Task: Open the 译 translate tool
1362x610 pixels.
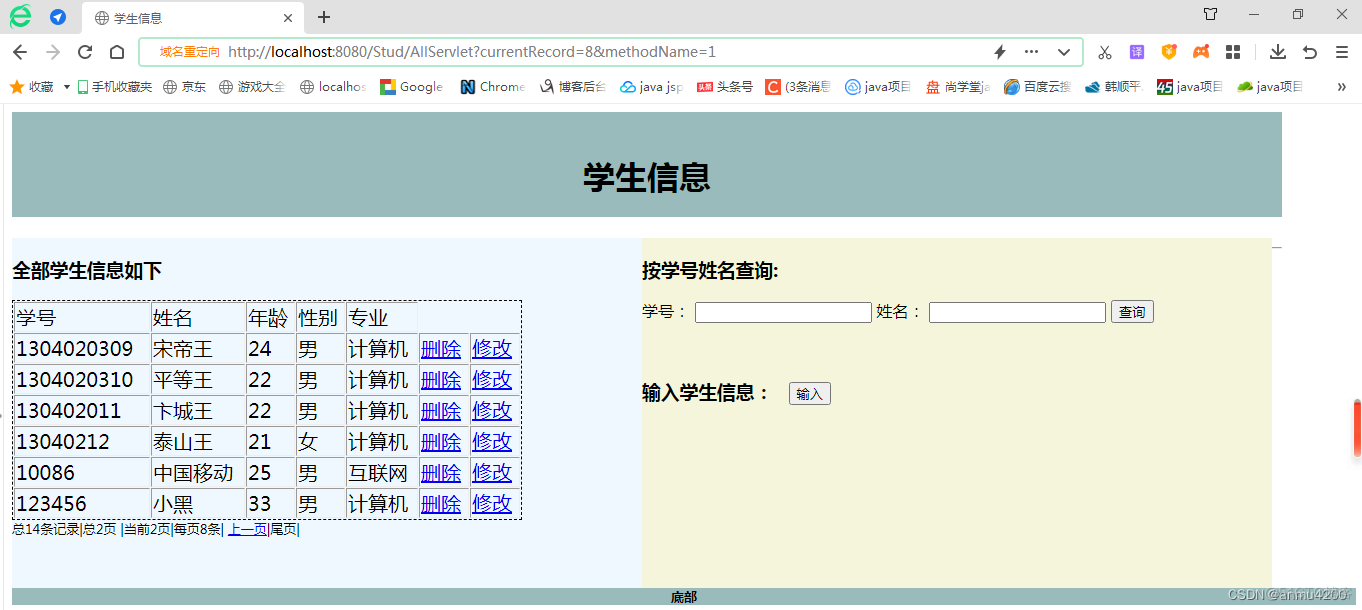Action: [x=1136, y=52]
